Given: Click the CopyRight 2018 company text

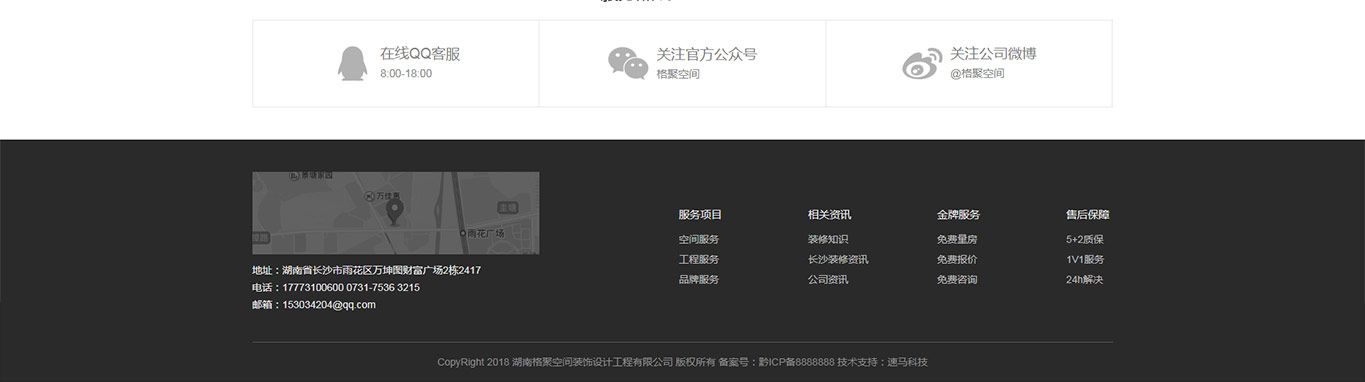Looking at the screenshot, I should click(556, 362).
